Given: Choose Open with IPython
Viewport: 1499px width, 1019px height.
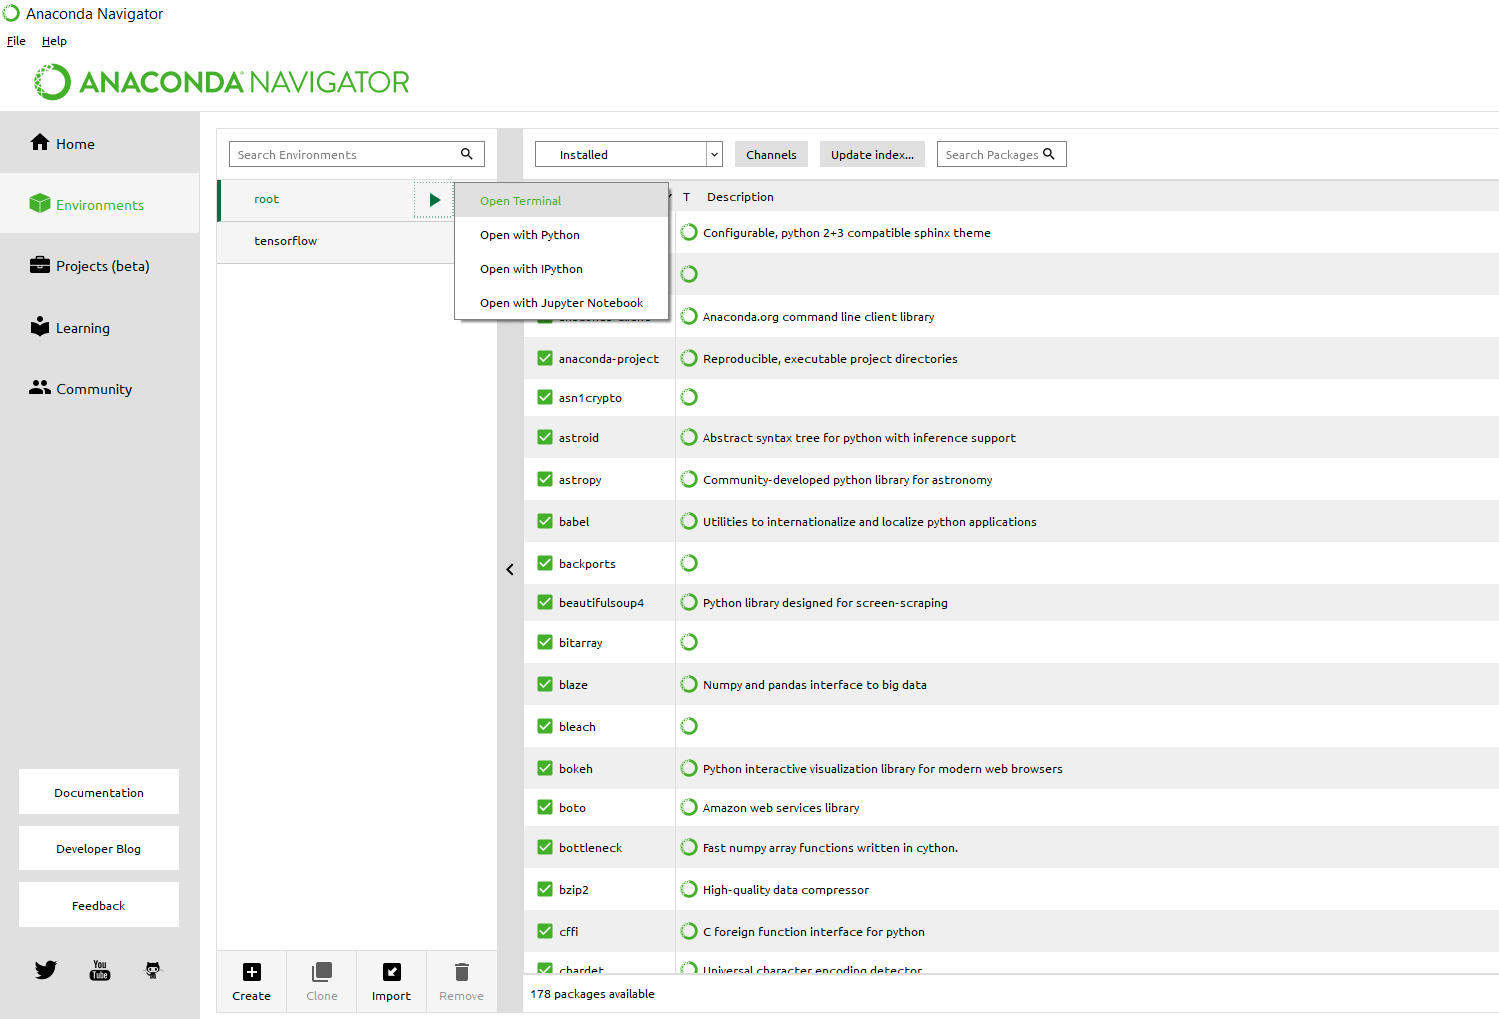Looking at the screenshot, I should click(561, 269).
